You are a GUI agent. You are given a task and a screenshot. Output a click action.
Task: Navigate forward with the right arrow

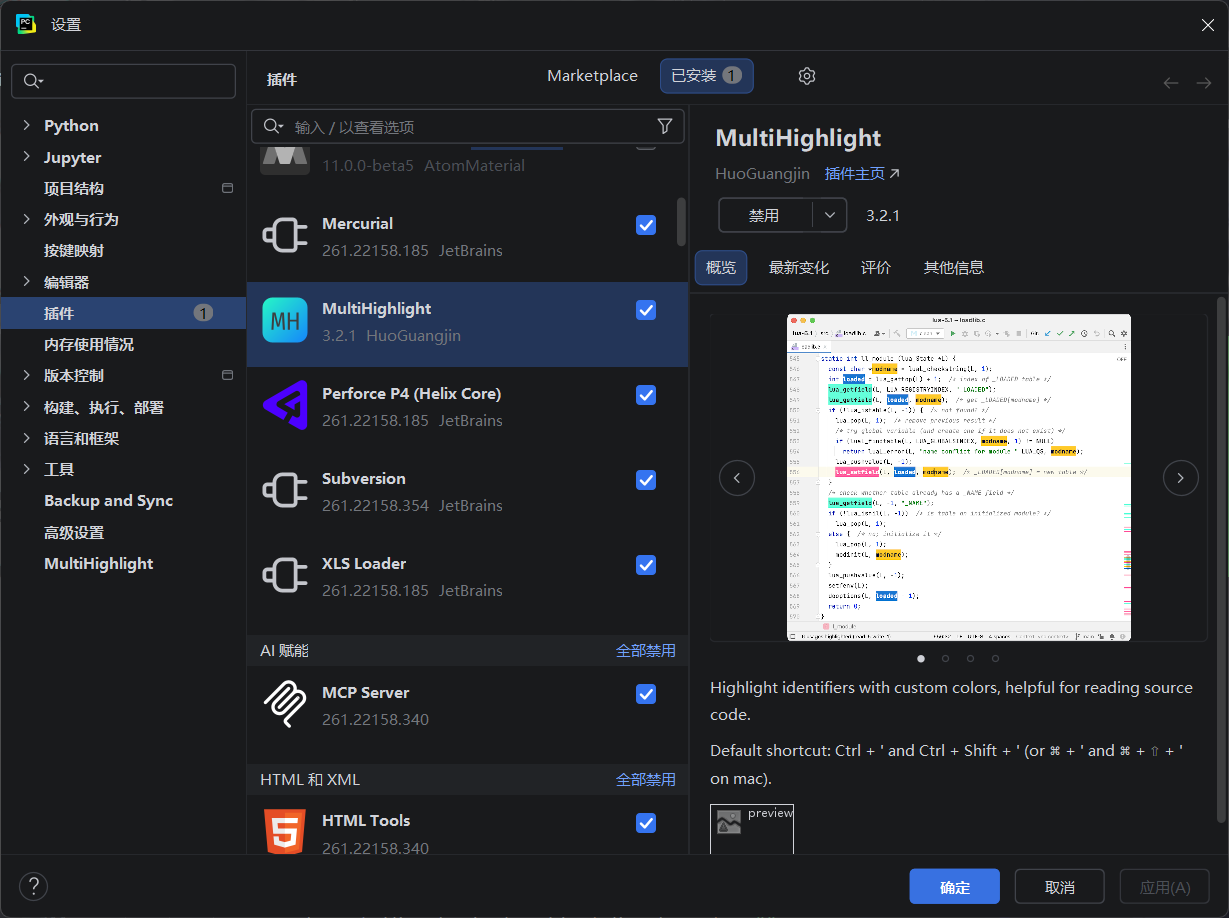pyautogui.click(x=1204, y=83)
